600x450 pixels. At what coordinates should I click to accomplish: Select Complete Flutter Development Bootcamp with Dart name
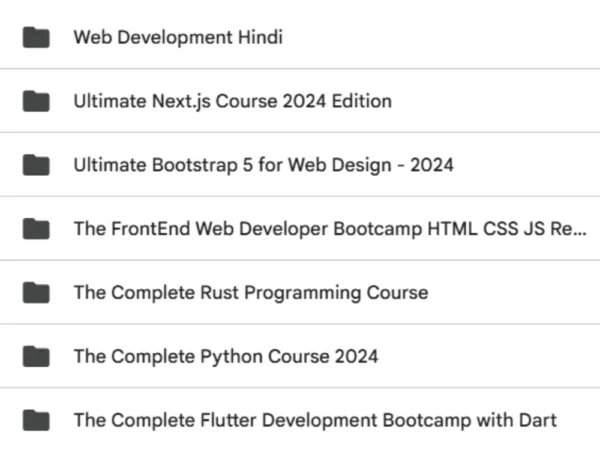[315, 420]
